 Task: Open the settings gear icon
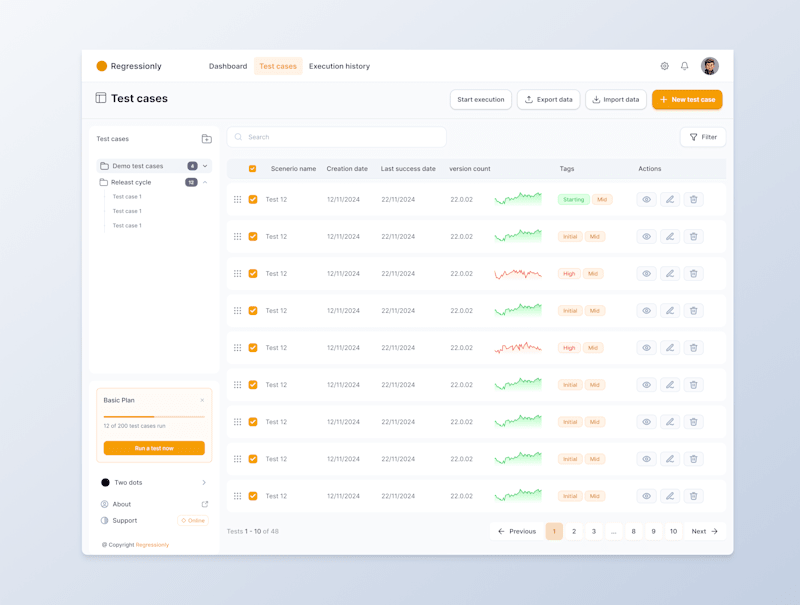click(664, 66)
